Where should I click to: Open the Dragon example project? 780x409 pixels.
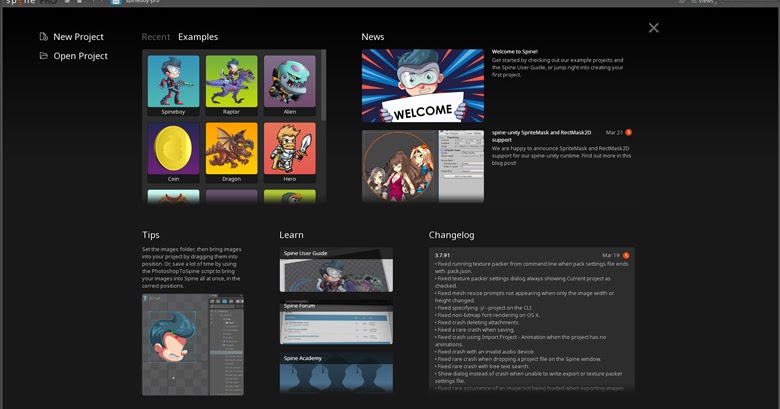[x=231, y=152]
